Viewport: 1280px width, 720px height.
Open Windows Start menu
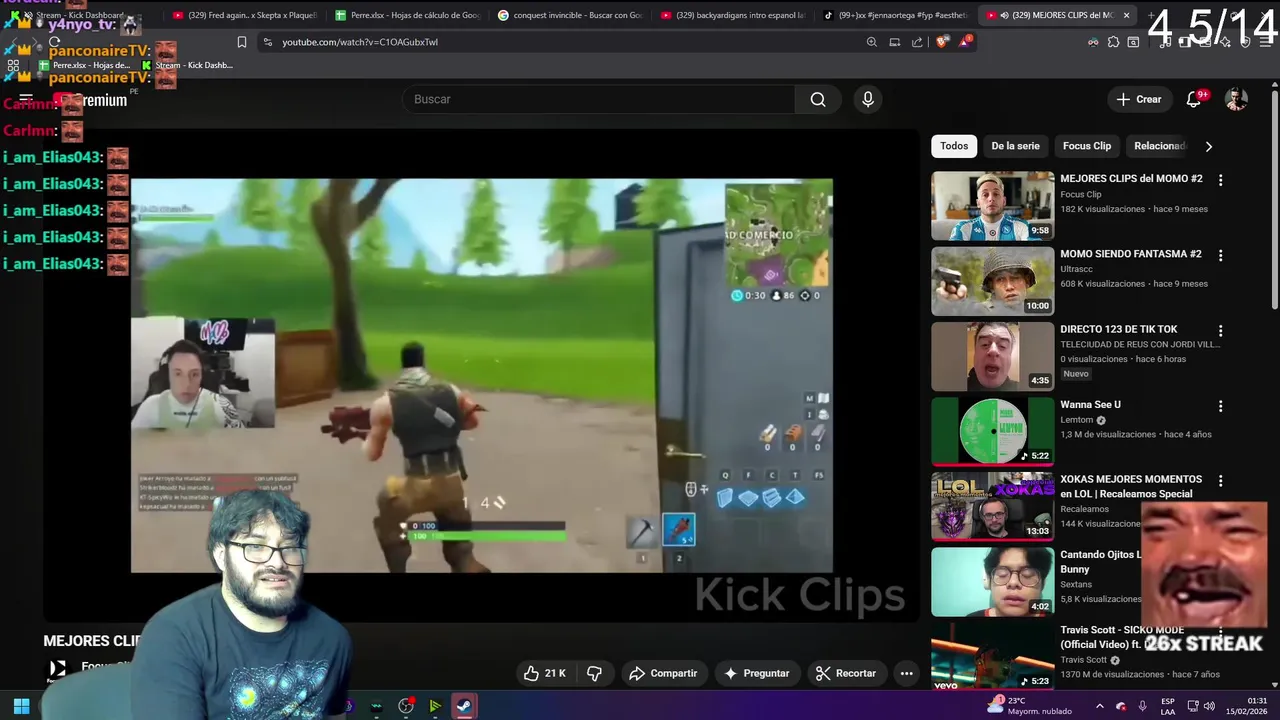(21, 706)
